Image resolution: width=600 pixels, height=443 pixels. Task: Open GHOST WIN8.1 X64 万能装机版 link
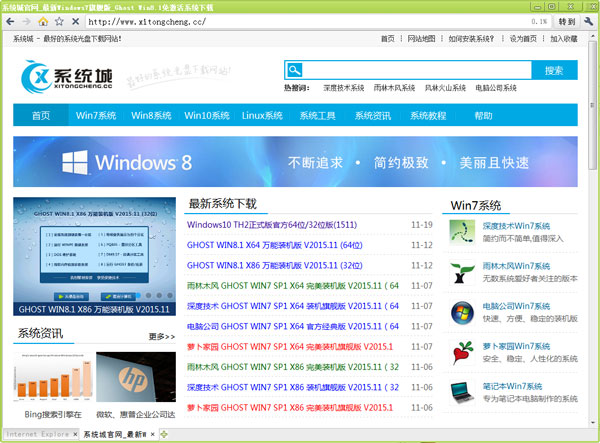[x=274, y=245]
